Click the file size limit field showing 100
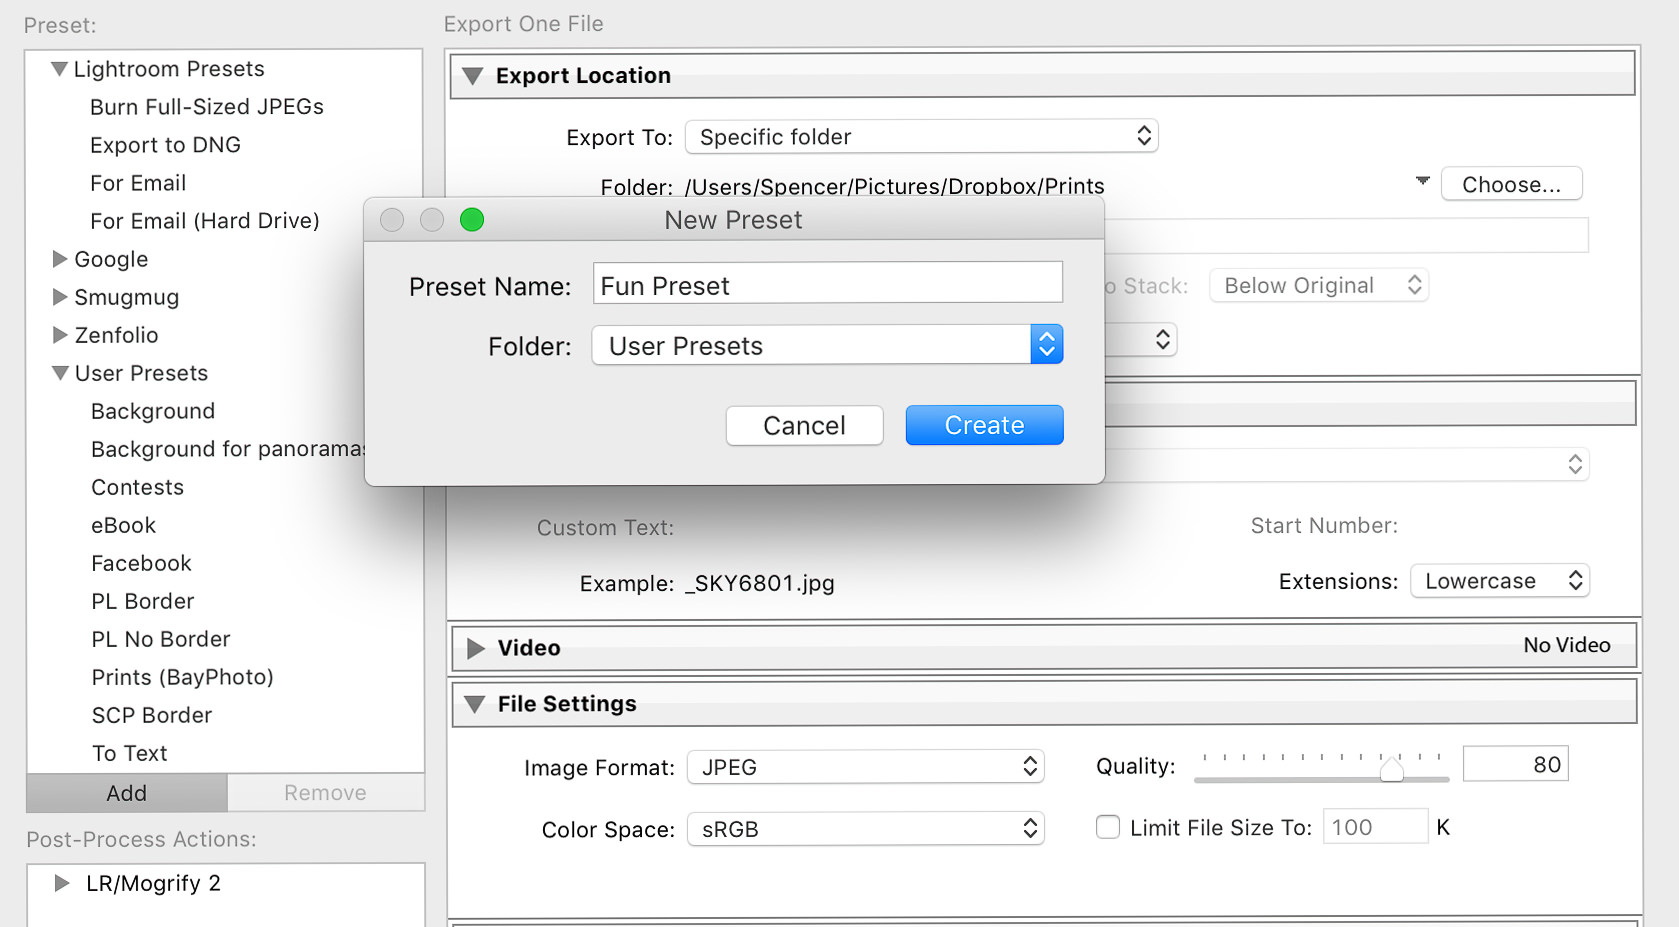The image size is (1679, 927). [1375, 827]
